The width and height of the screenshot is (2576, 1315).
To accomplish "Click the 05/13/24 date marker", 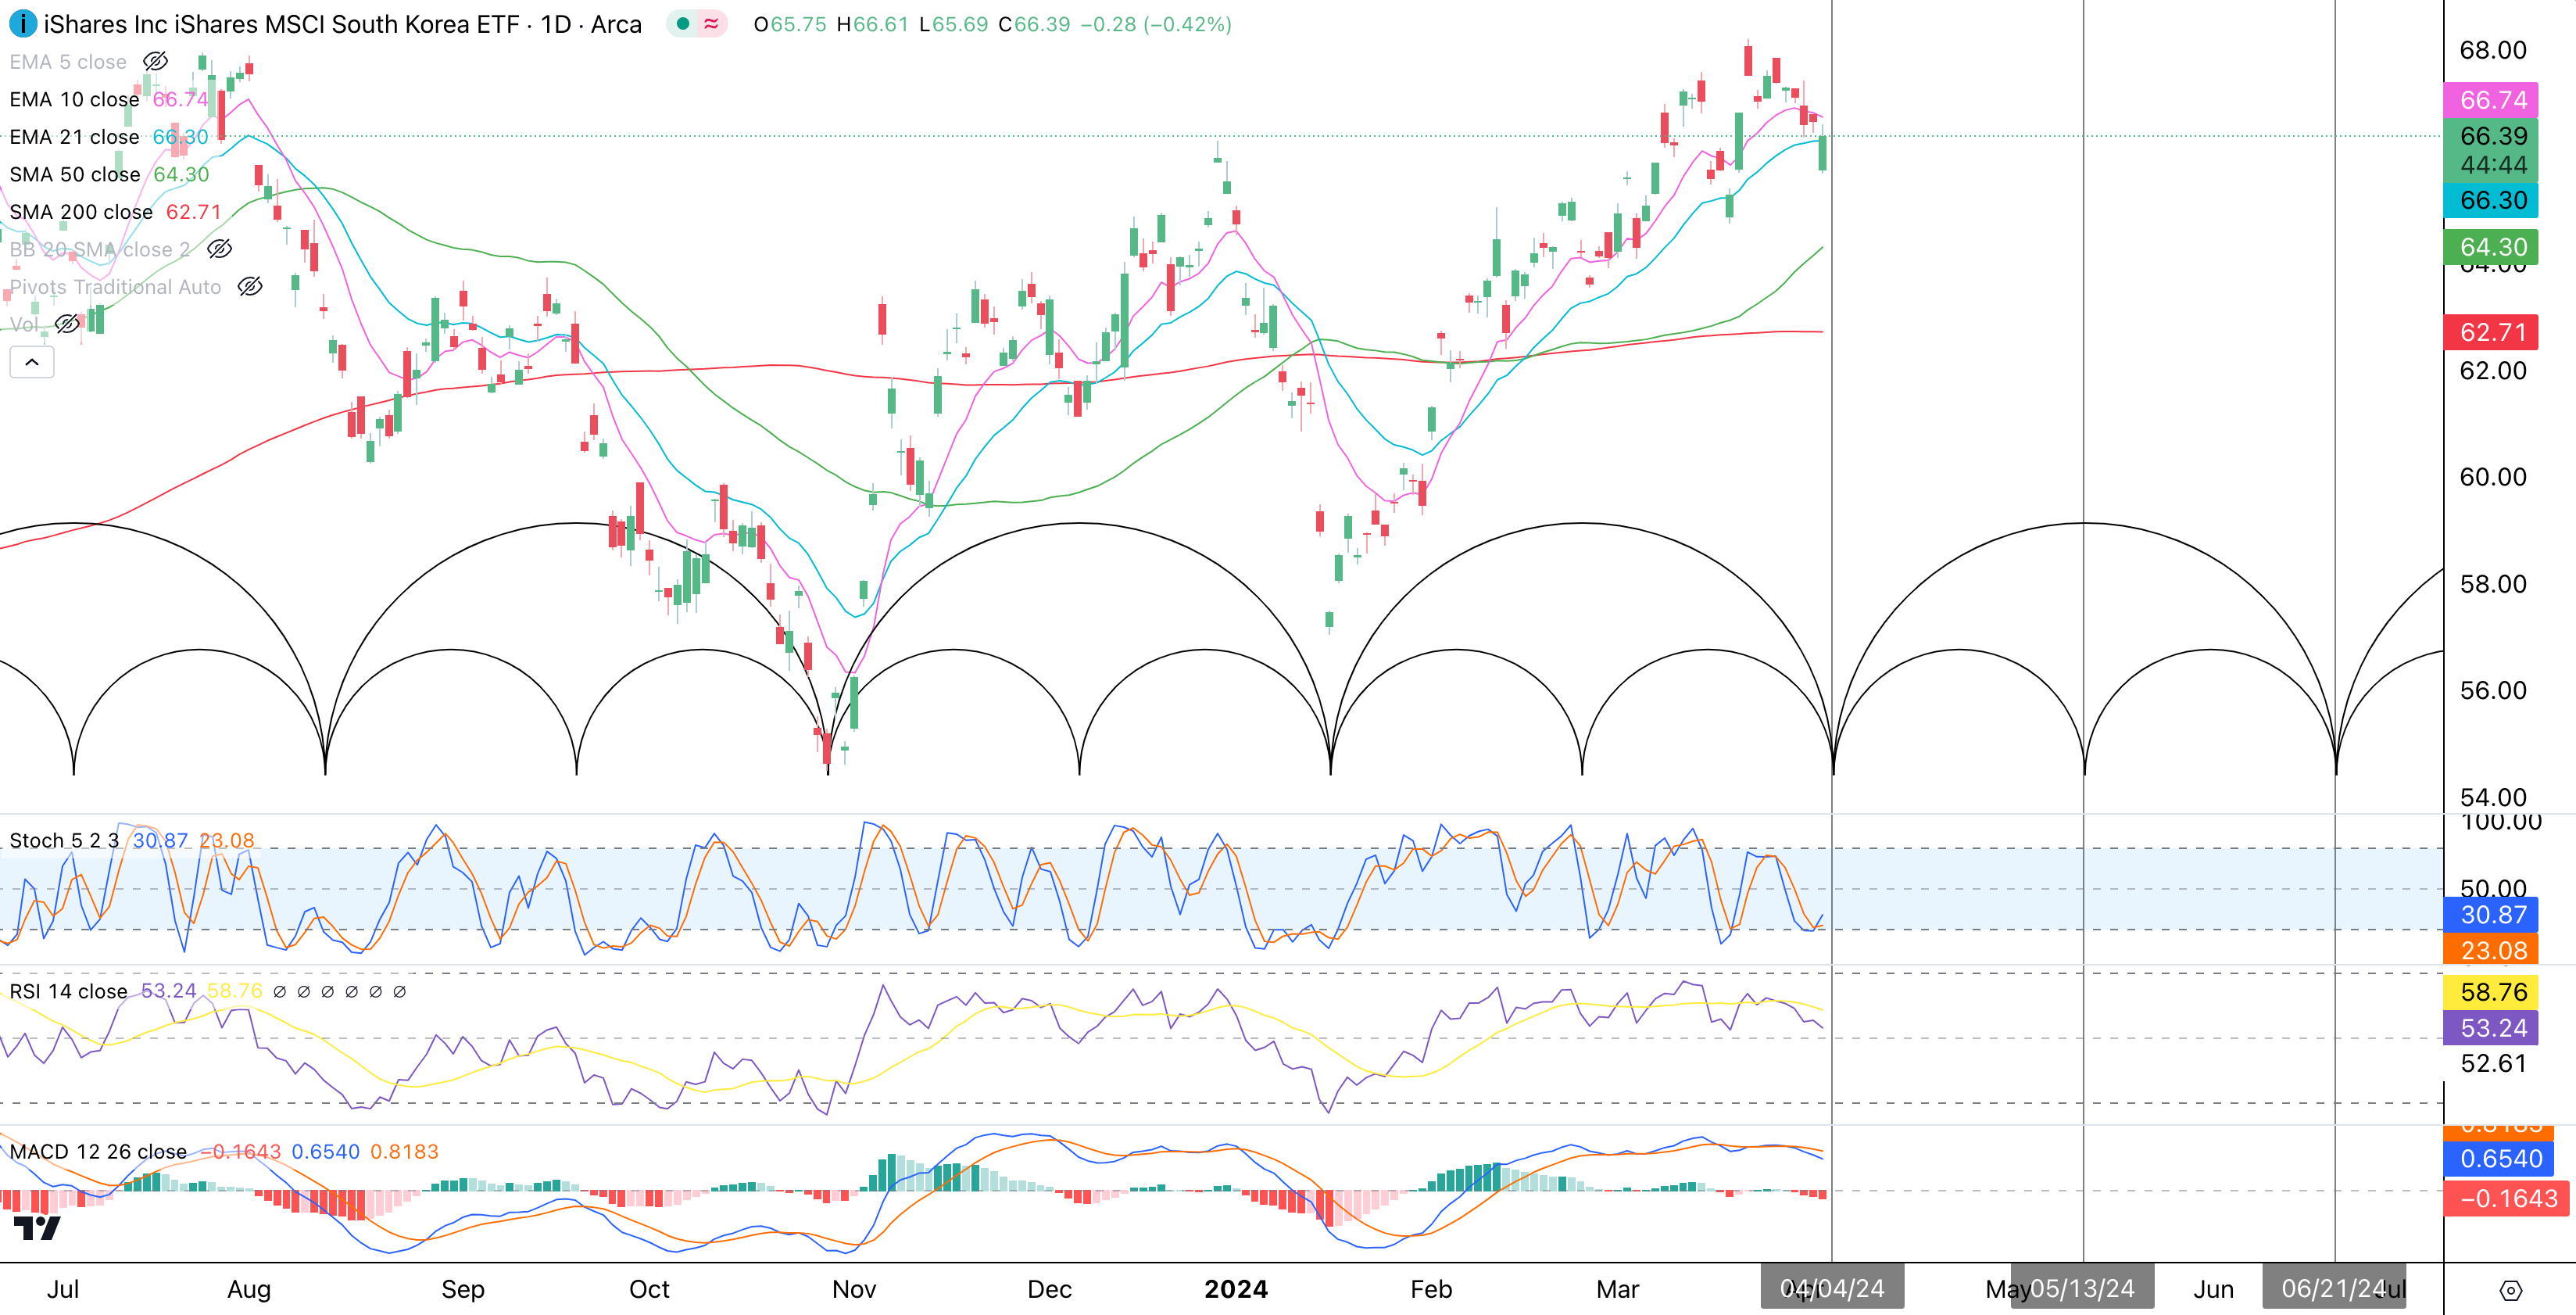I will (x=2082, y=1289).
